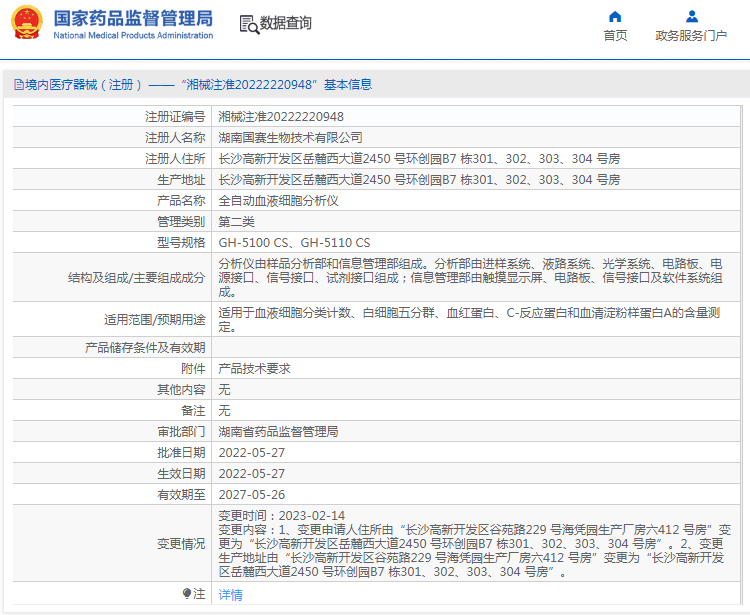Click the 数据查询 label
This screenshot has width=750, height=615.
coord(286,23)
